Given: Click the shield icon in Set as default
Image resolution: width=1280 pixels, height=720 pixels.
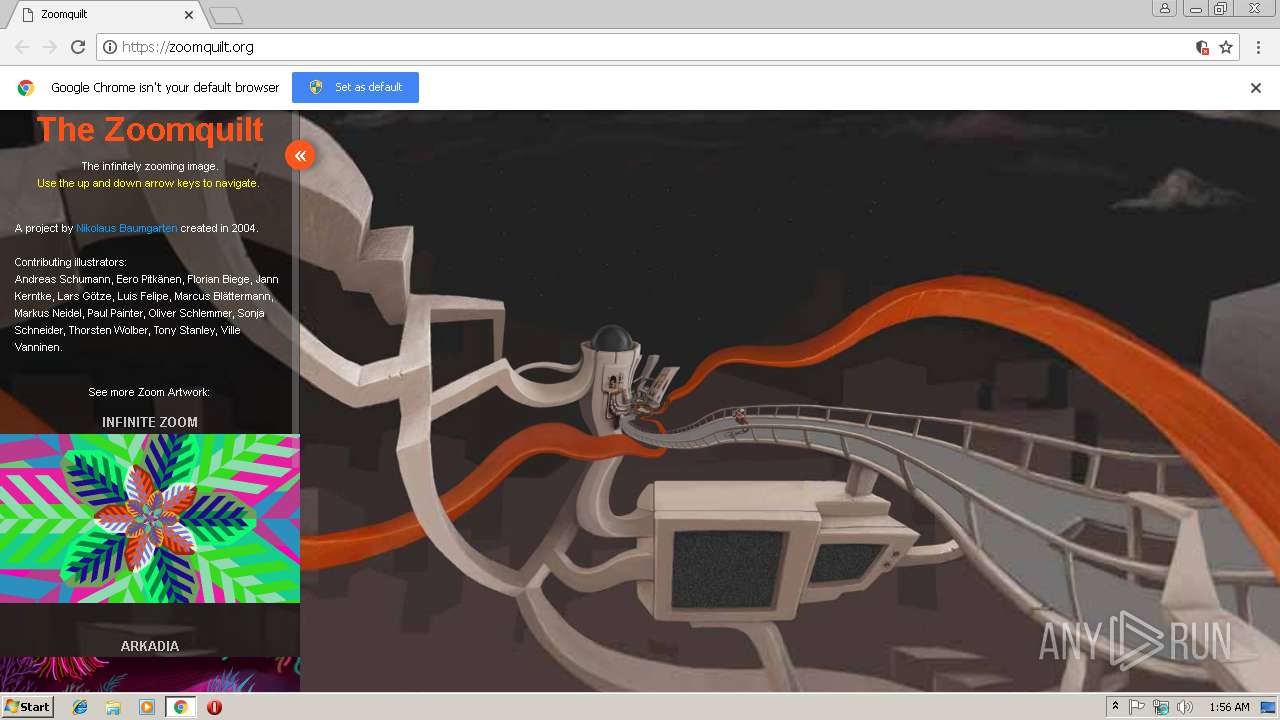Looking at the screenshot, I should pos(316,87).
